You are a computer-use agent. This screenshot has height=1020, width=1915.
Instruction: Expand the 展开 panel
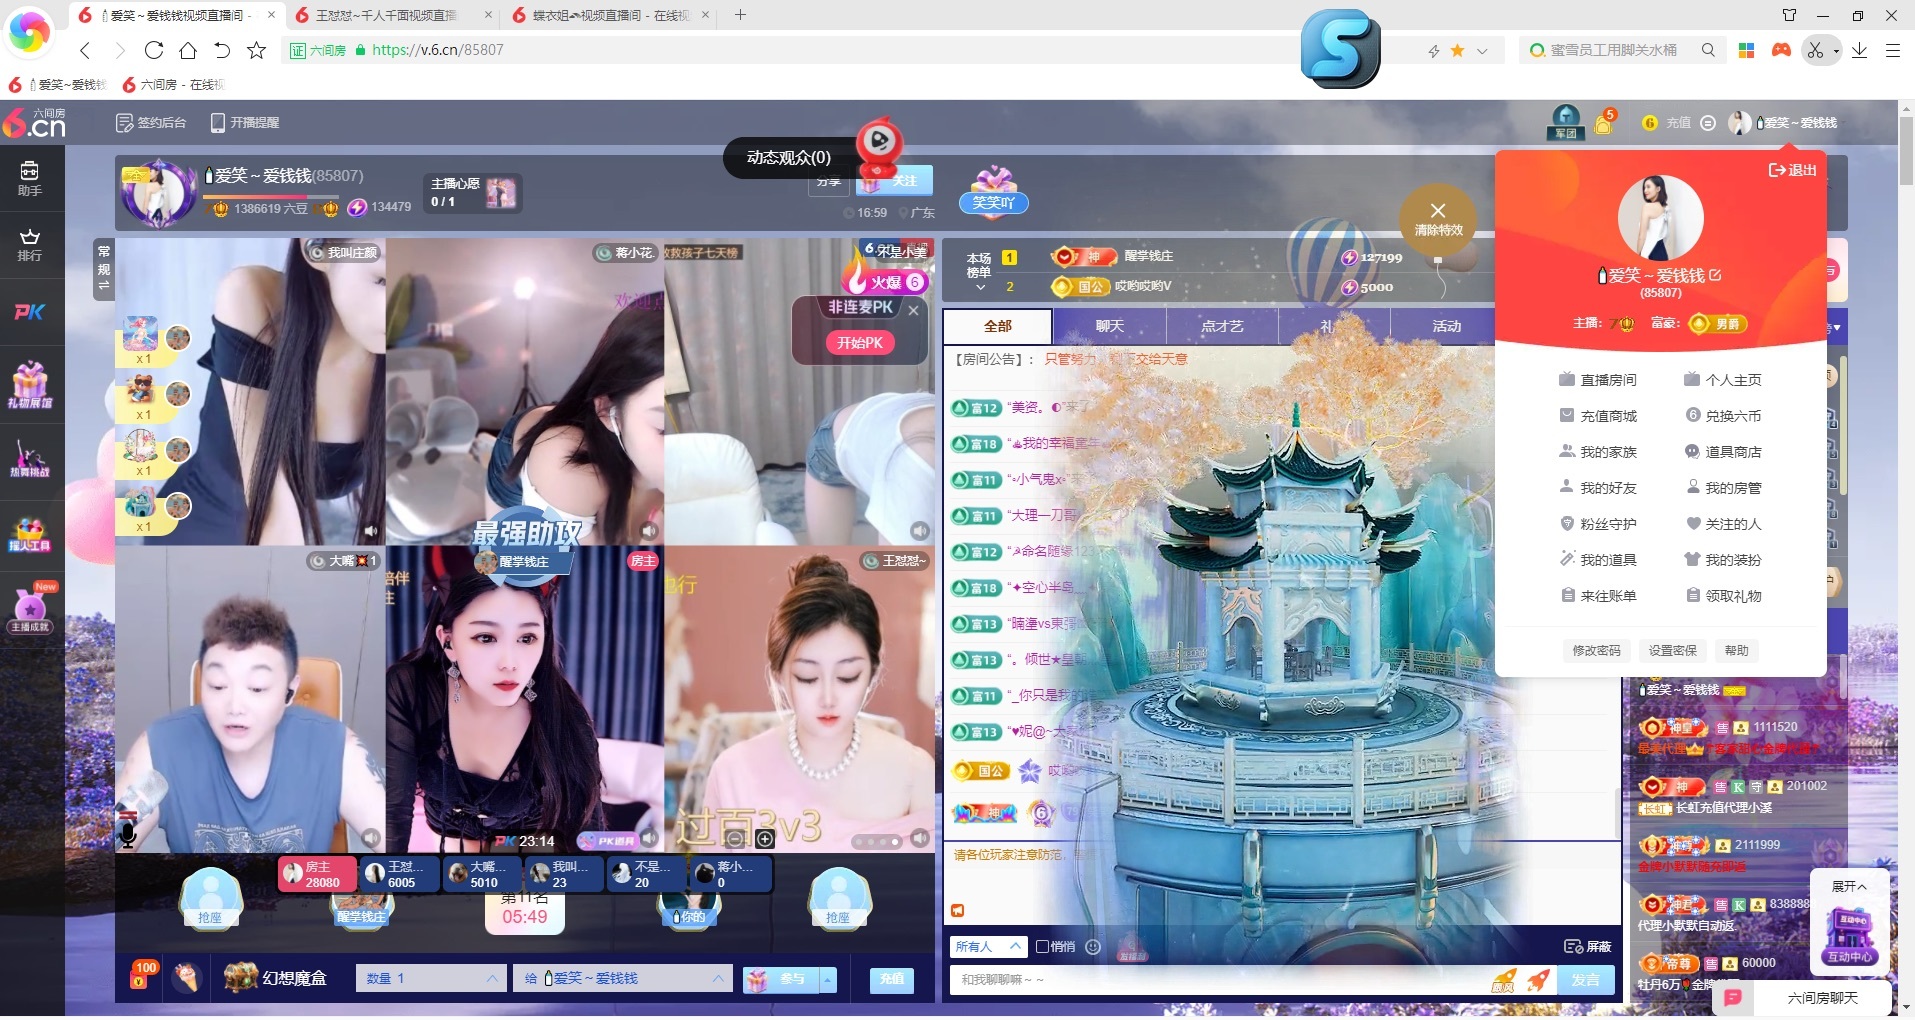point(1848,886)
